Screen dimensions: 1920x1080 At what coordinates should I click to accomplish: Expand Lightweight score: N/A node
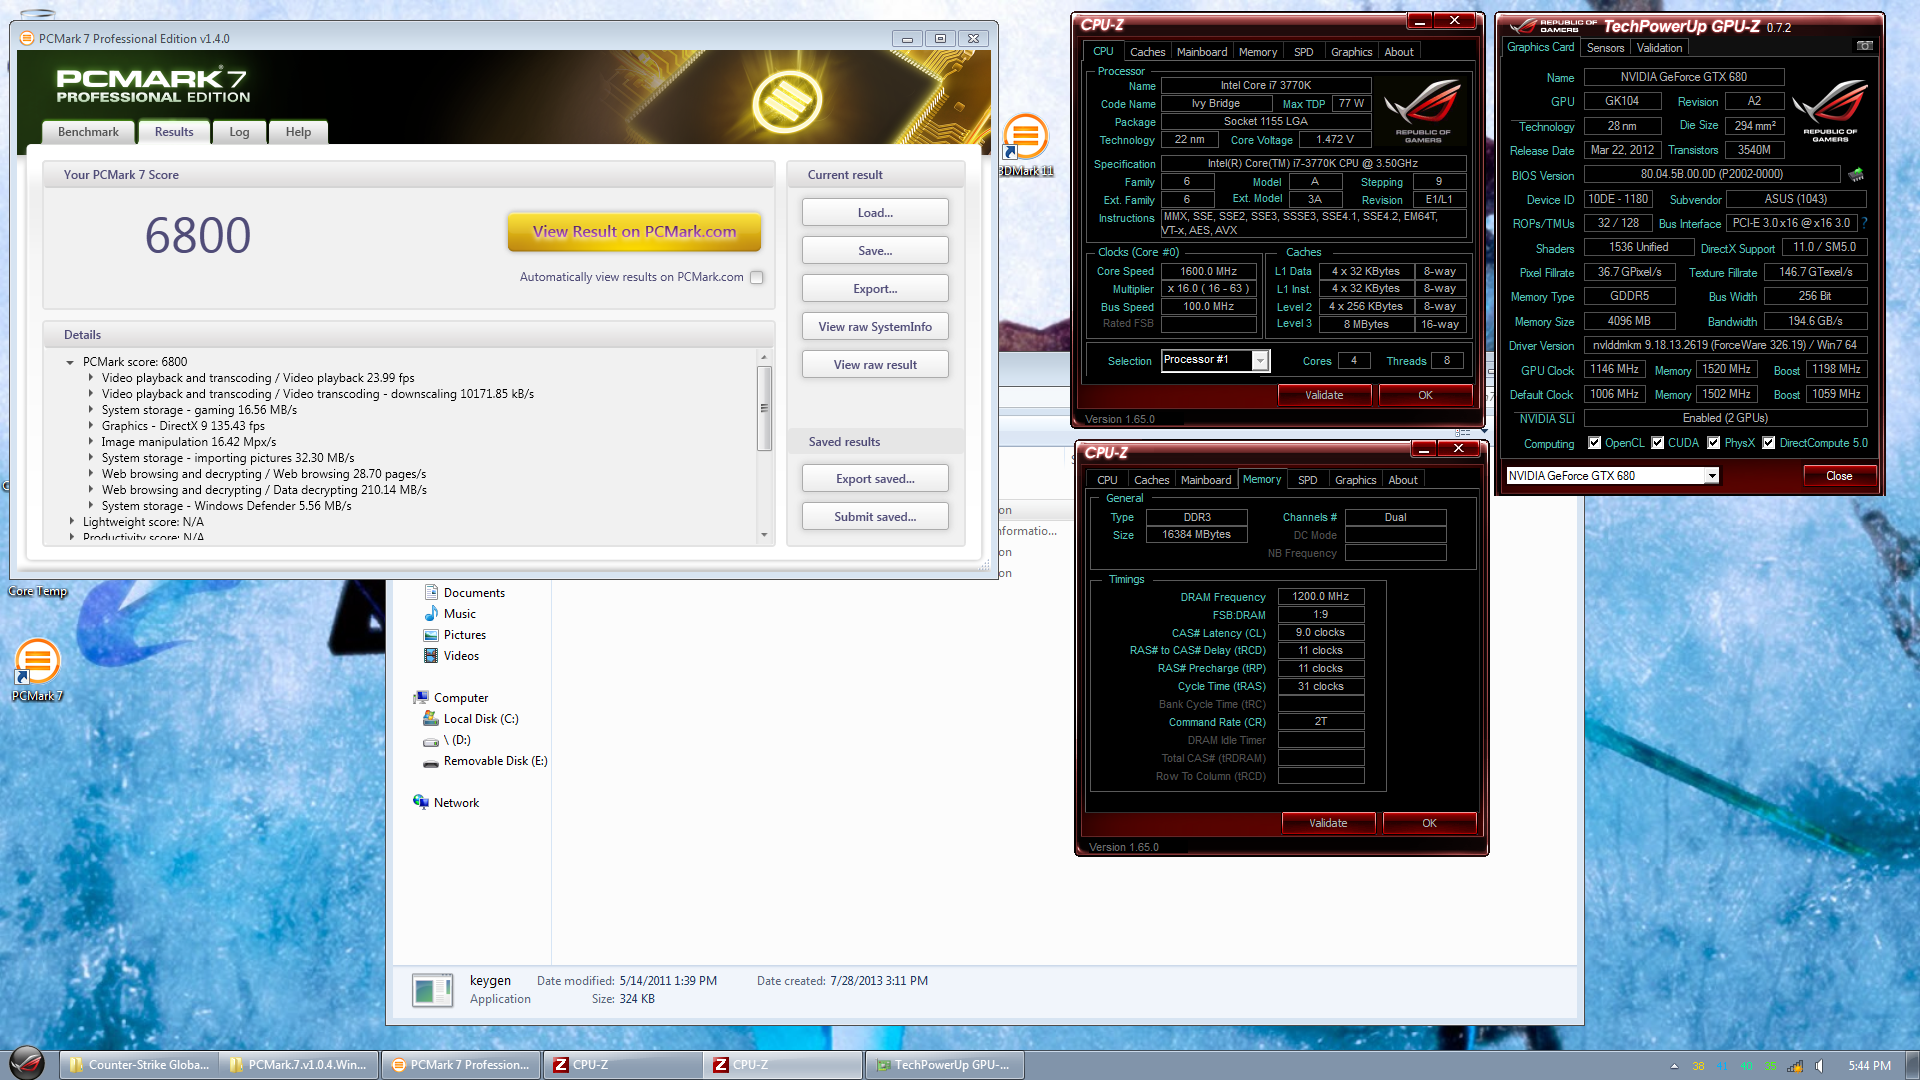(71, 522)
